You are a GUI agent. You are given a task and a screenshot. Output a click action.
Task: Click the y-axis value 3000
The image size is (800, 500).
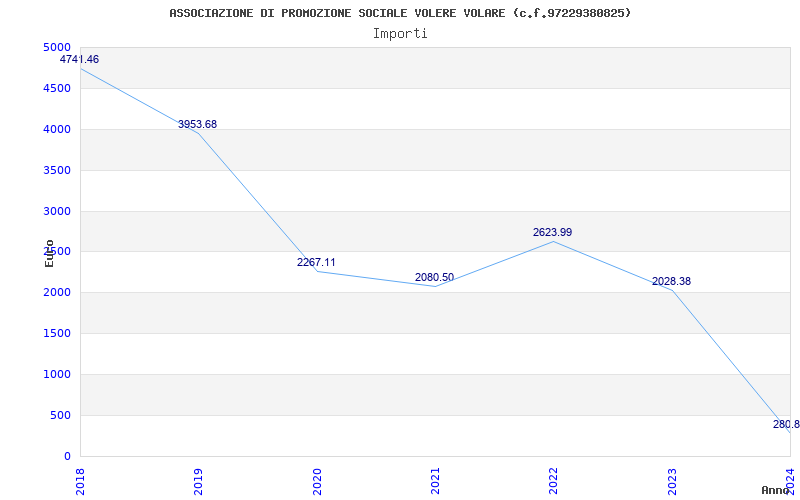pos(57,211)
